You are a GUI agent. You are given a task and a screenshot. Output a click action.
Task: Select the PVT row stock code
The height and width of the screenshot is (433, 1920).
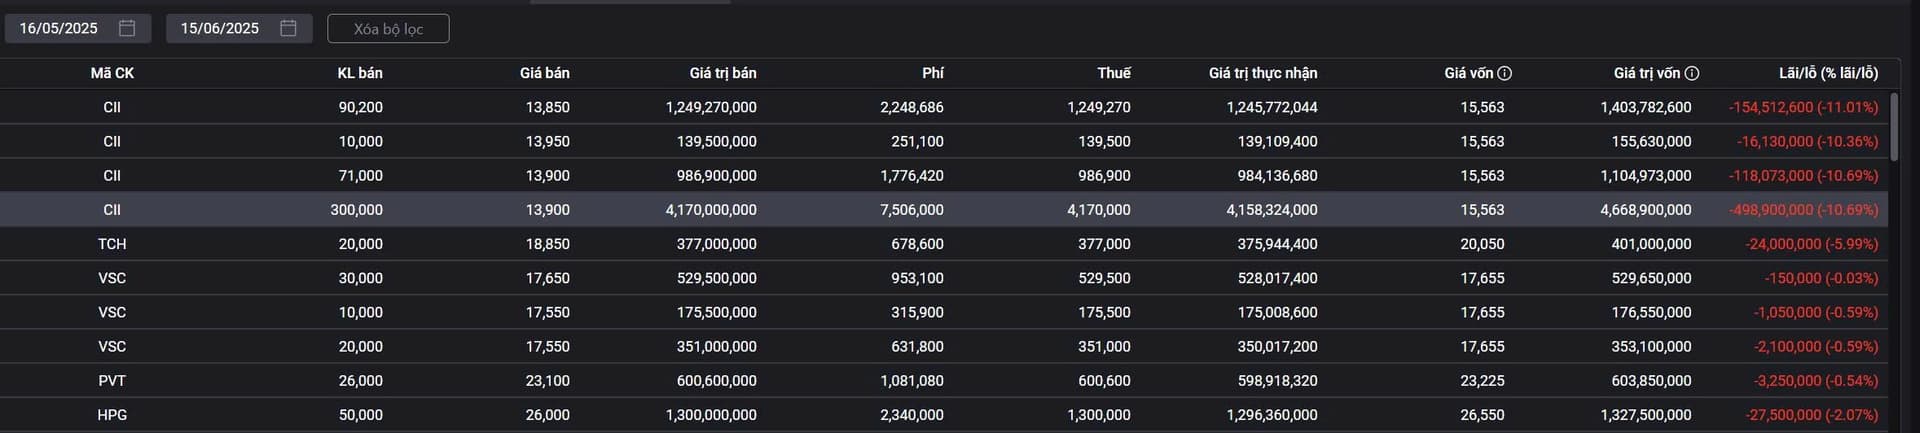tap(112, 381)
